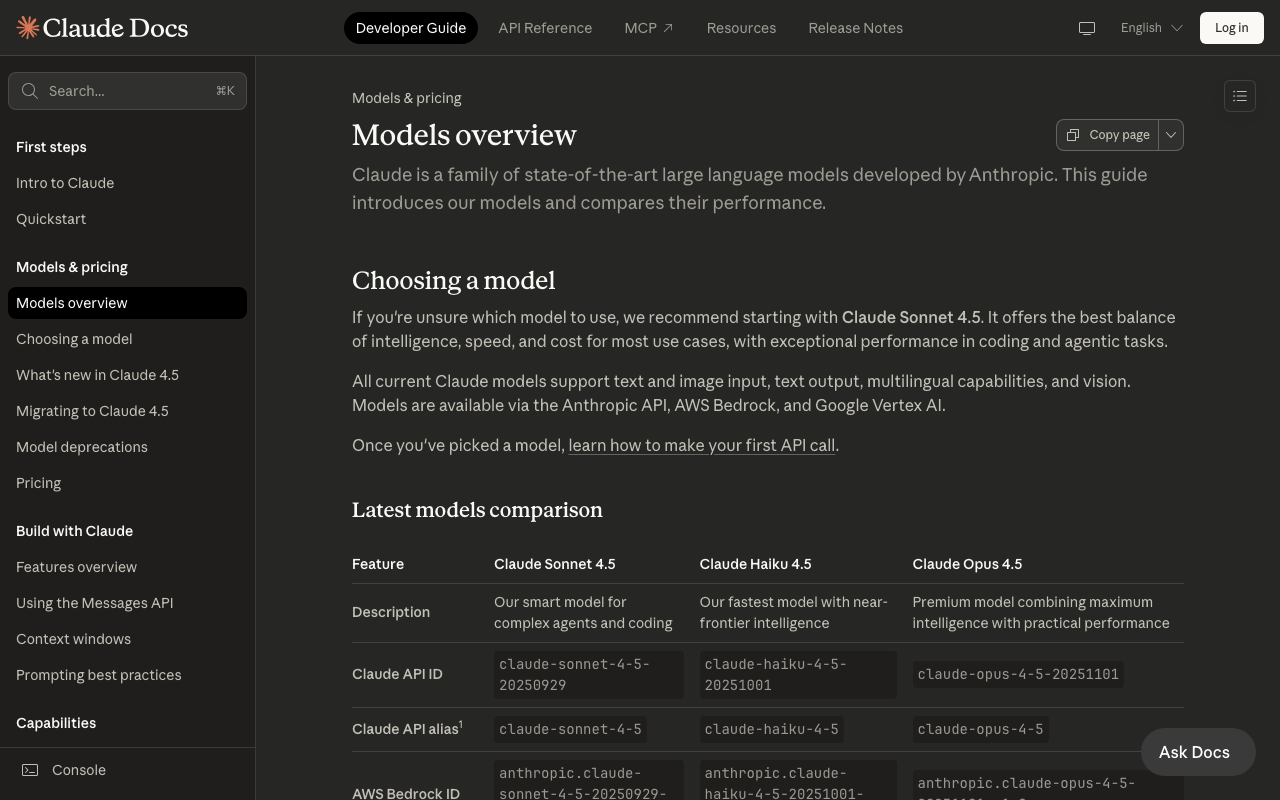This screenshot has height=800, width=1280.
Task: Click the Claude Opus 4.5 column header
Action: [x=968, y=564]
